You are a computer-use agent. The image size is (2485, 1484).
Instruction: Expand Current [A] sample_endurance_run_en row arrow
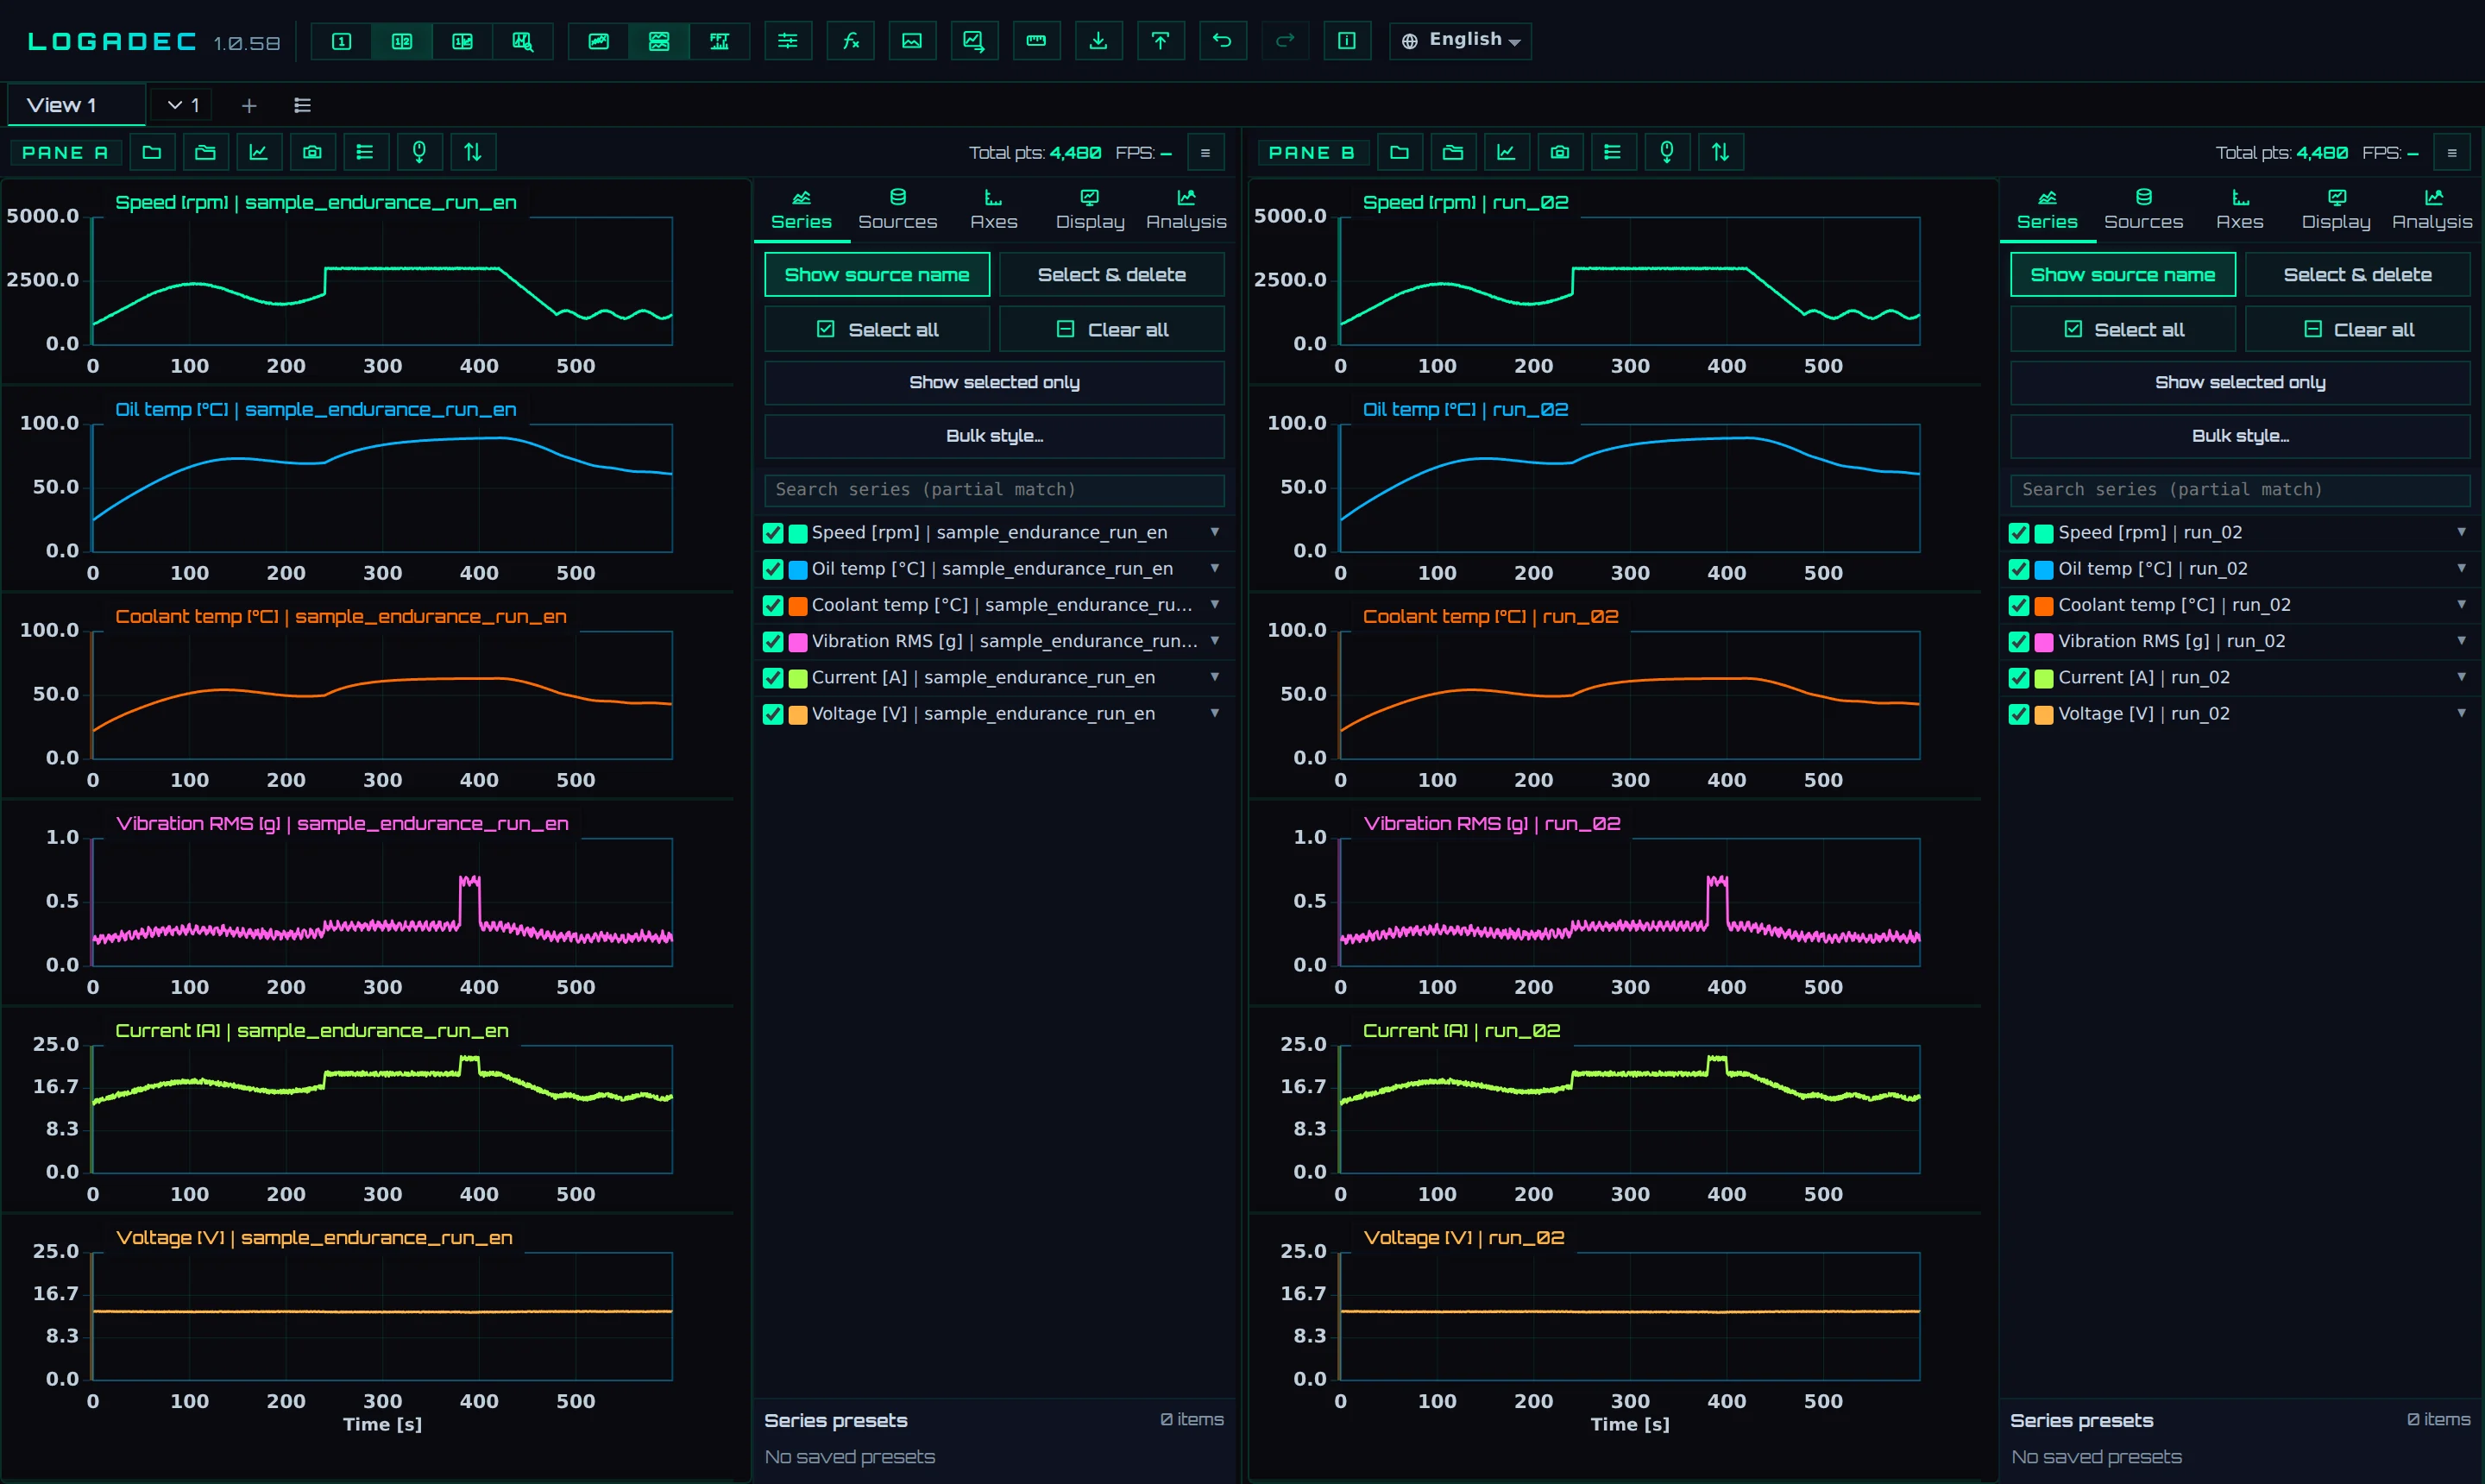[1215, 677]
